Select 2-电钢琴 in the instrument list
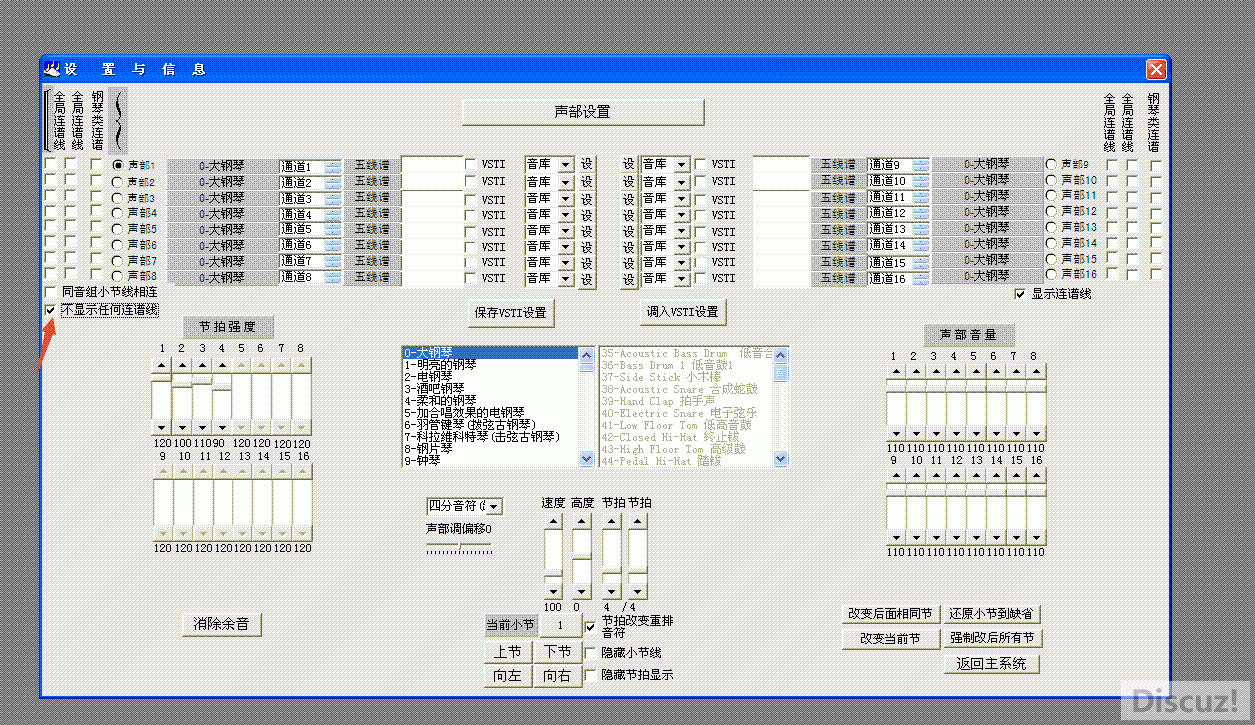Viewport: 1255px width, 725px height. 490,377
